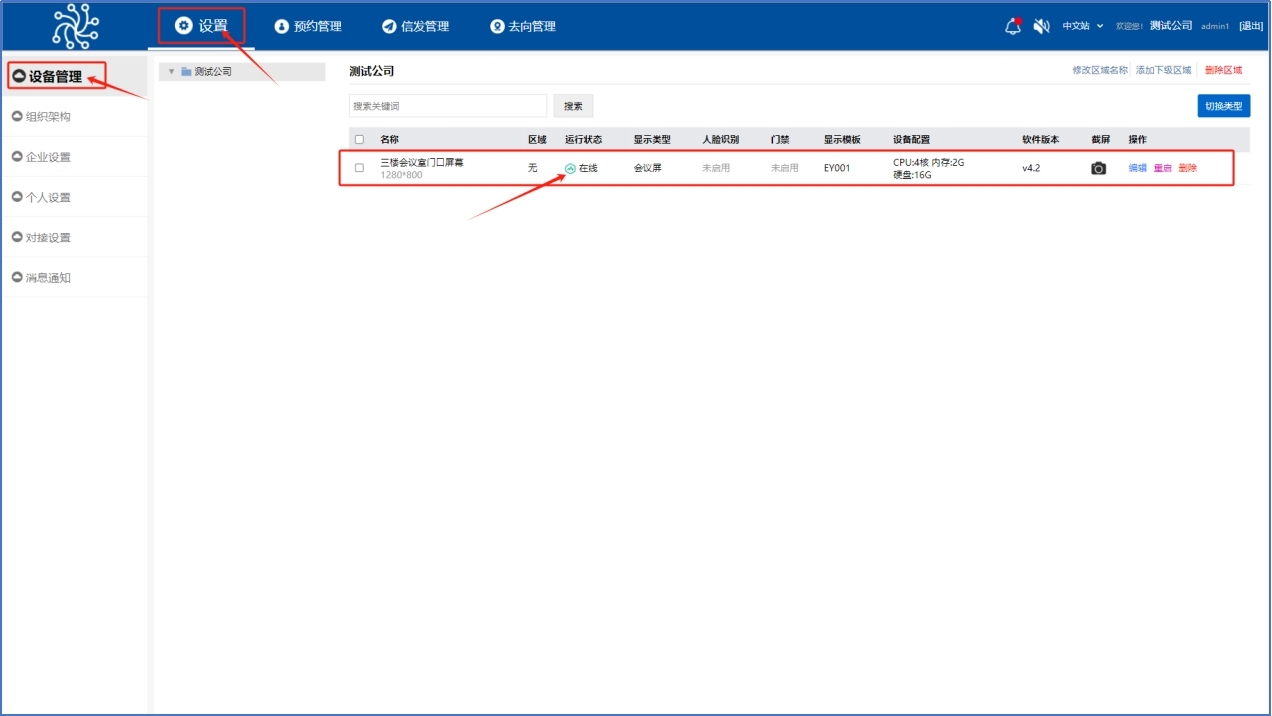The width and height of the screenshot is (1272, 716).
Task: Select 组织架构 in the left sidebar
Action: click(45, 116)
